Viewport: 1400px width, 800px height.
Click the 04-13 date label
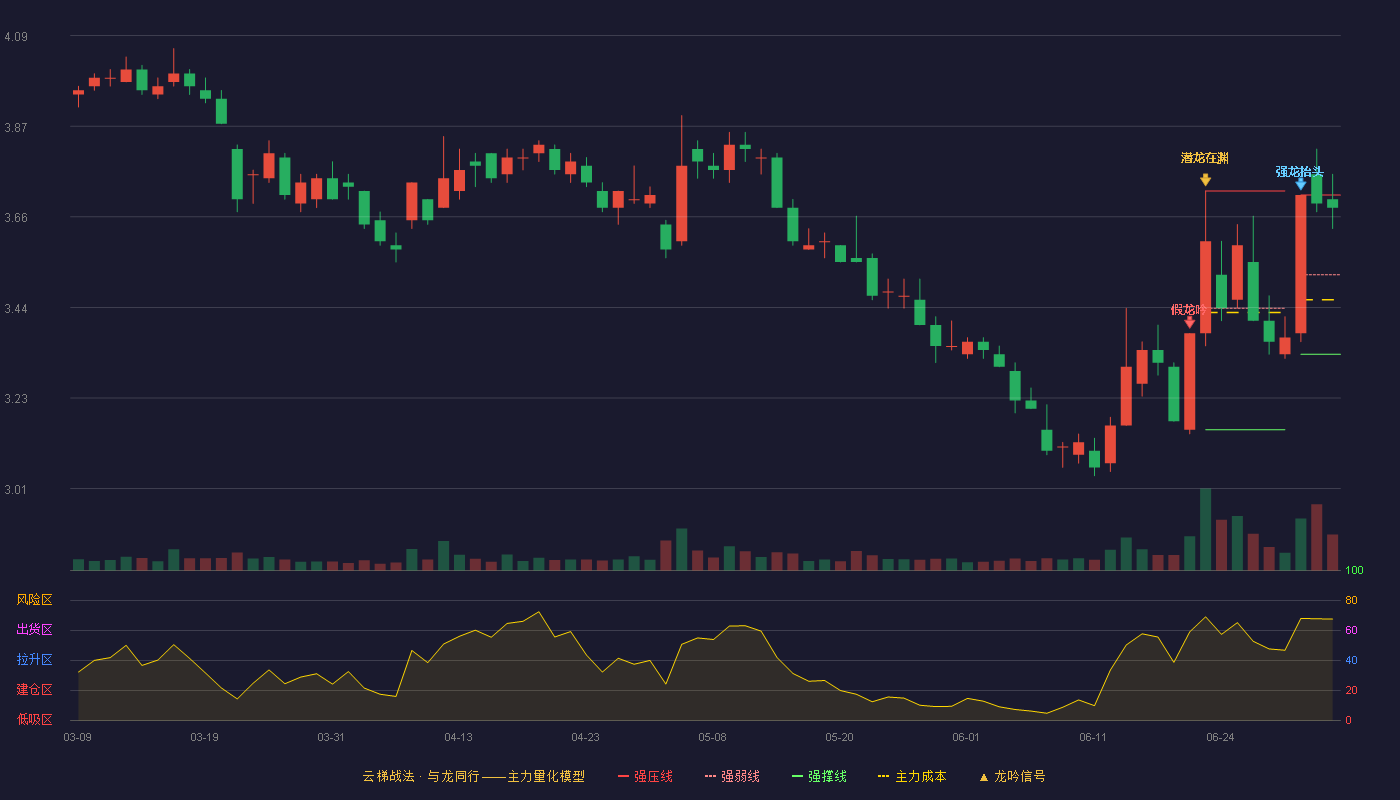click(458, 737)
